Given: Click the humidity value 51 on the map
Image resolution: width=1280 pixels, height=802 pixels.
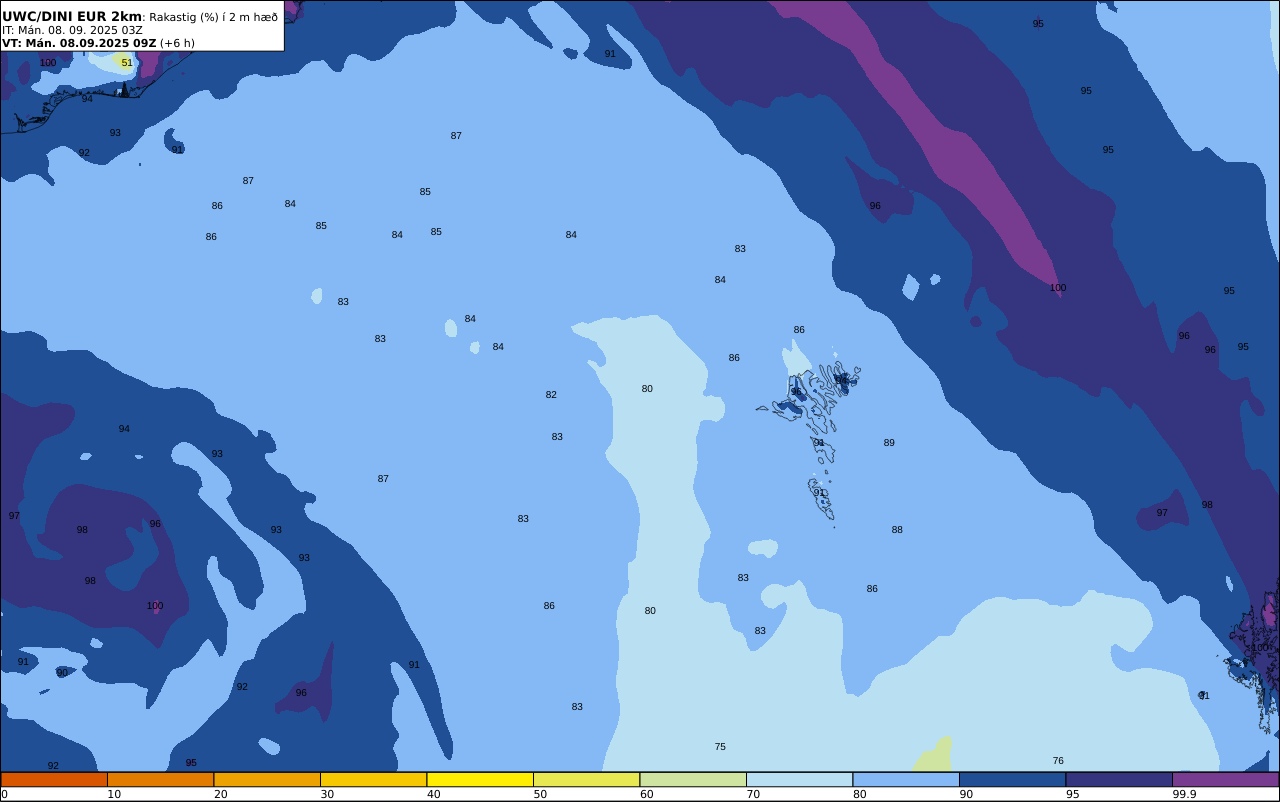Looking at the screenshot, I should (127, 63).
